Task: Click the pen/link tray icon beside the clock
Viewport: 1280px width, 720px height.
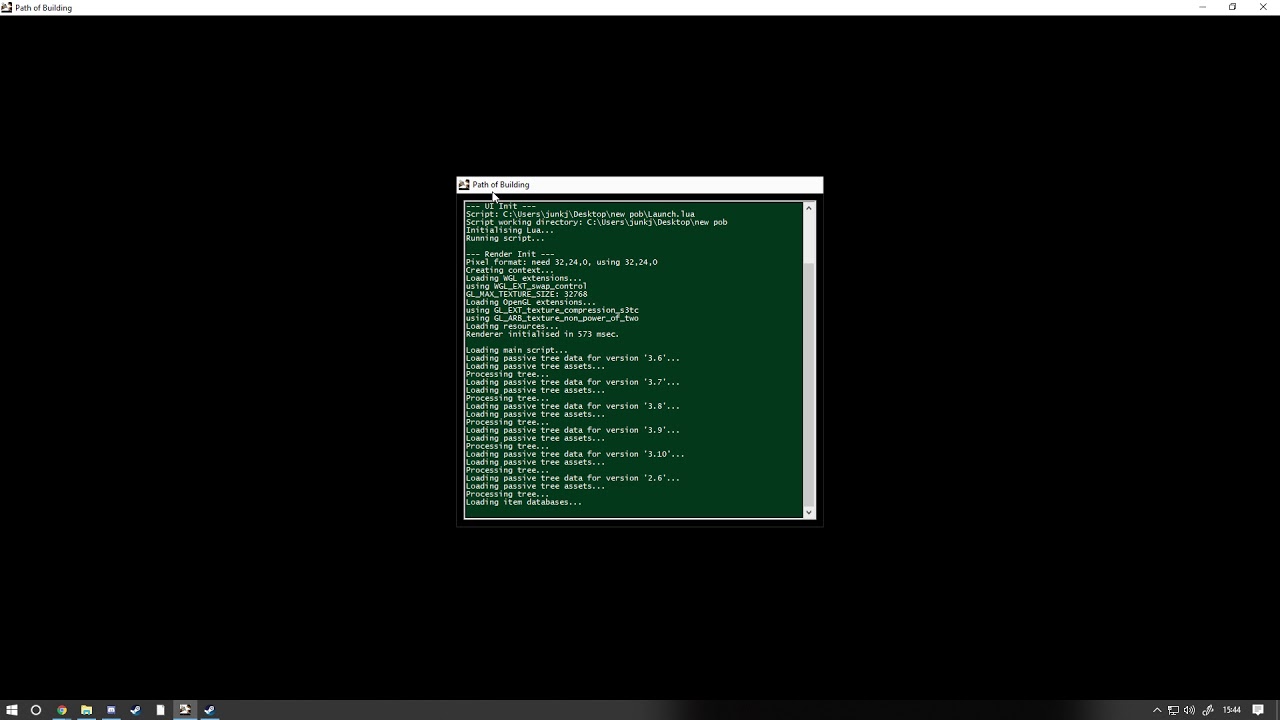Action: tap(1208, 710)
